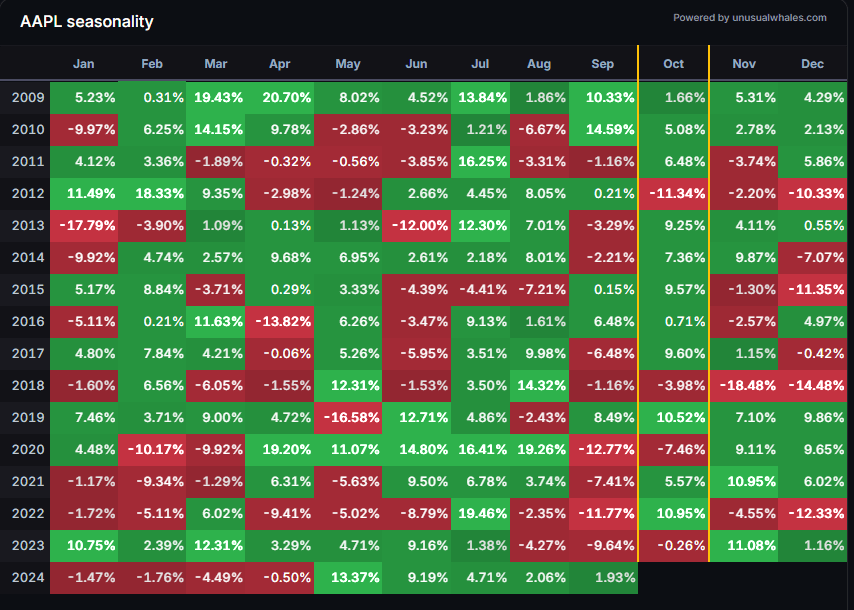Select the Oct column header
Screen dimensions: 854x610
coord(673,64)
